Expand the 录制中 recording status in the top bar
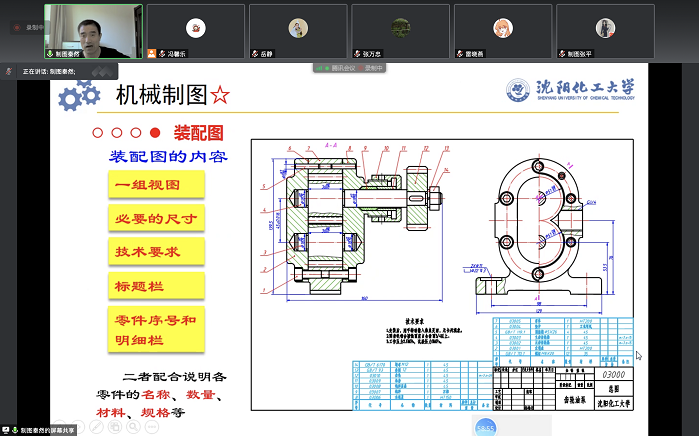Image resolution: width=699 pixels, height=436 pixels. [374, 68]
